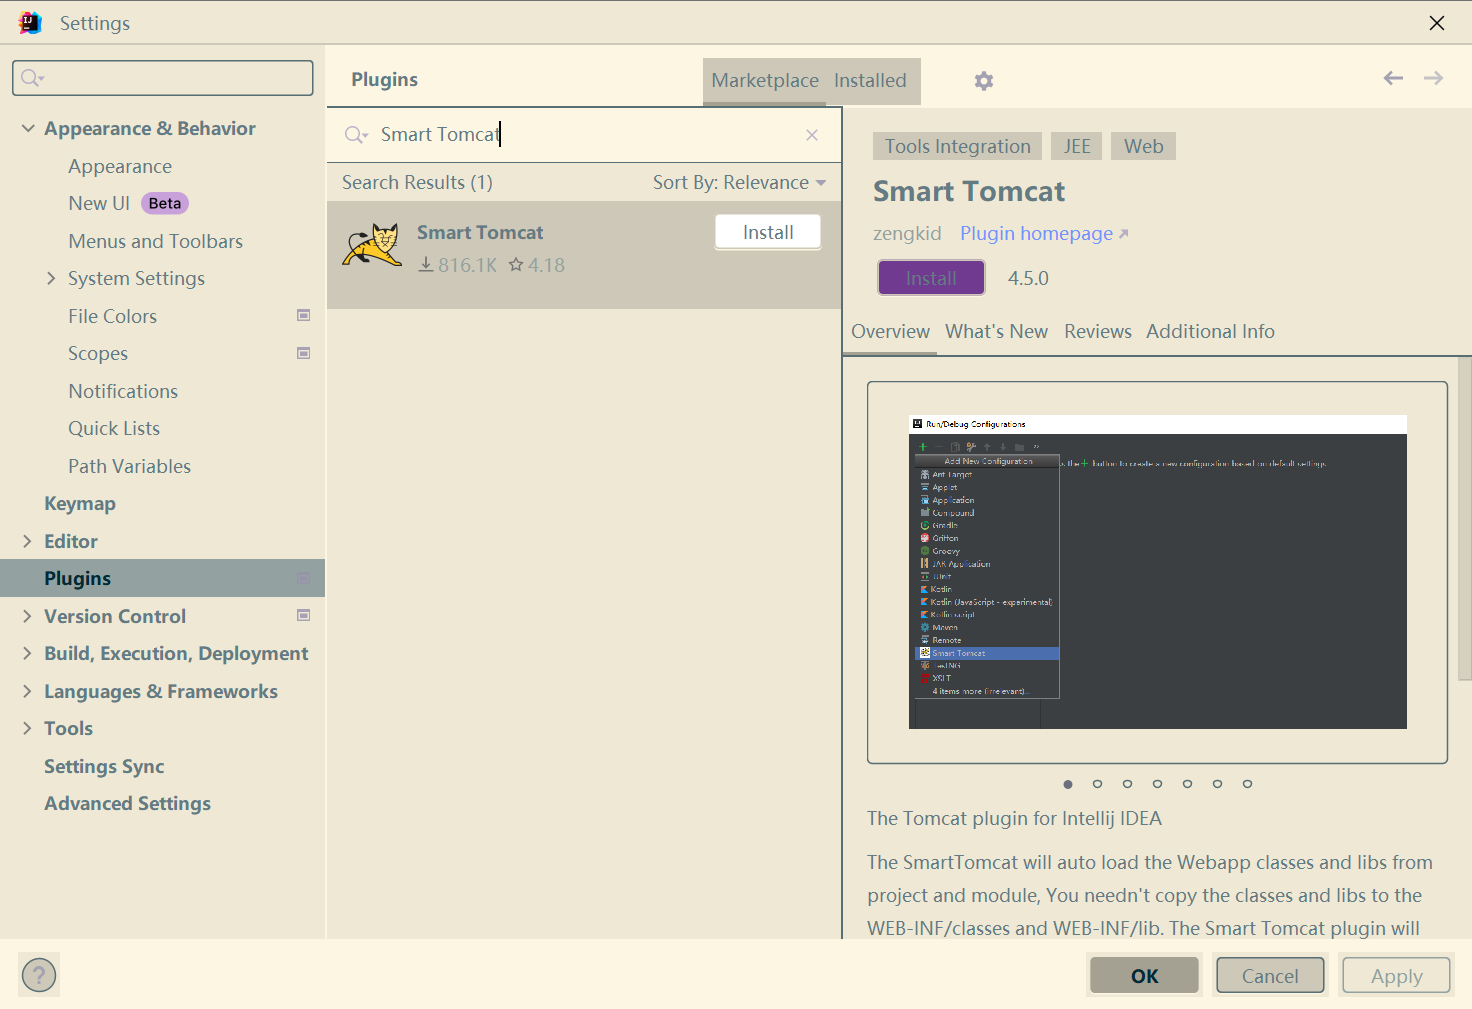
Task: Click the plugin description scrollbar
Action: click(1465, 520)
